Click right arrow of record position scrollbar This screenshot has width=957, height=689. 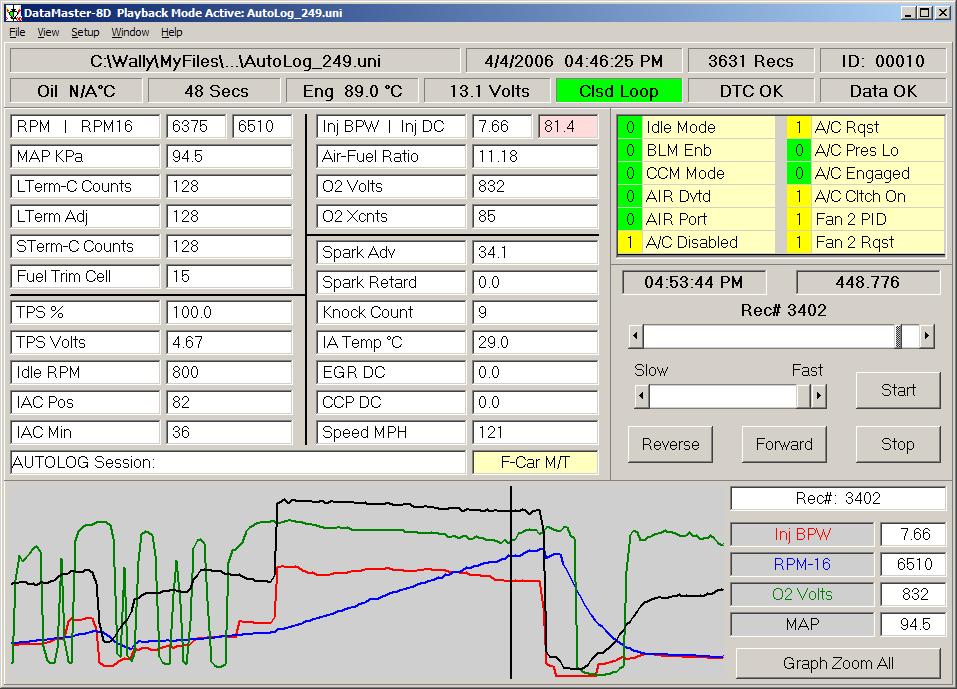tap(927, 336)
